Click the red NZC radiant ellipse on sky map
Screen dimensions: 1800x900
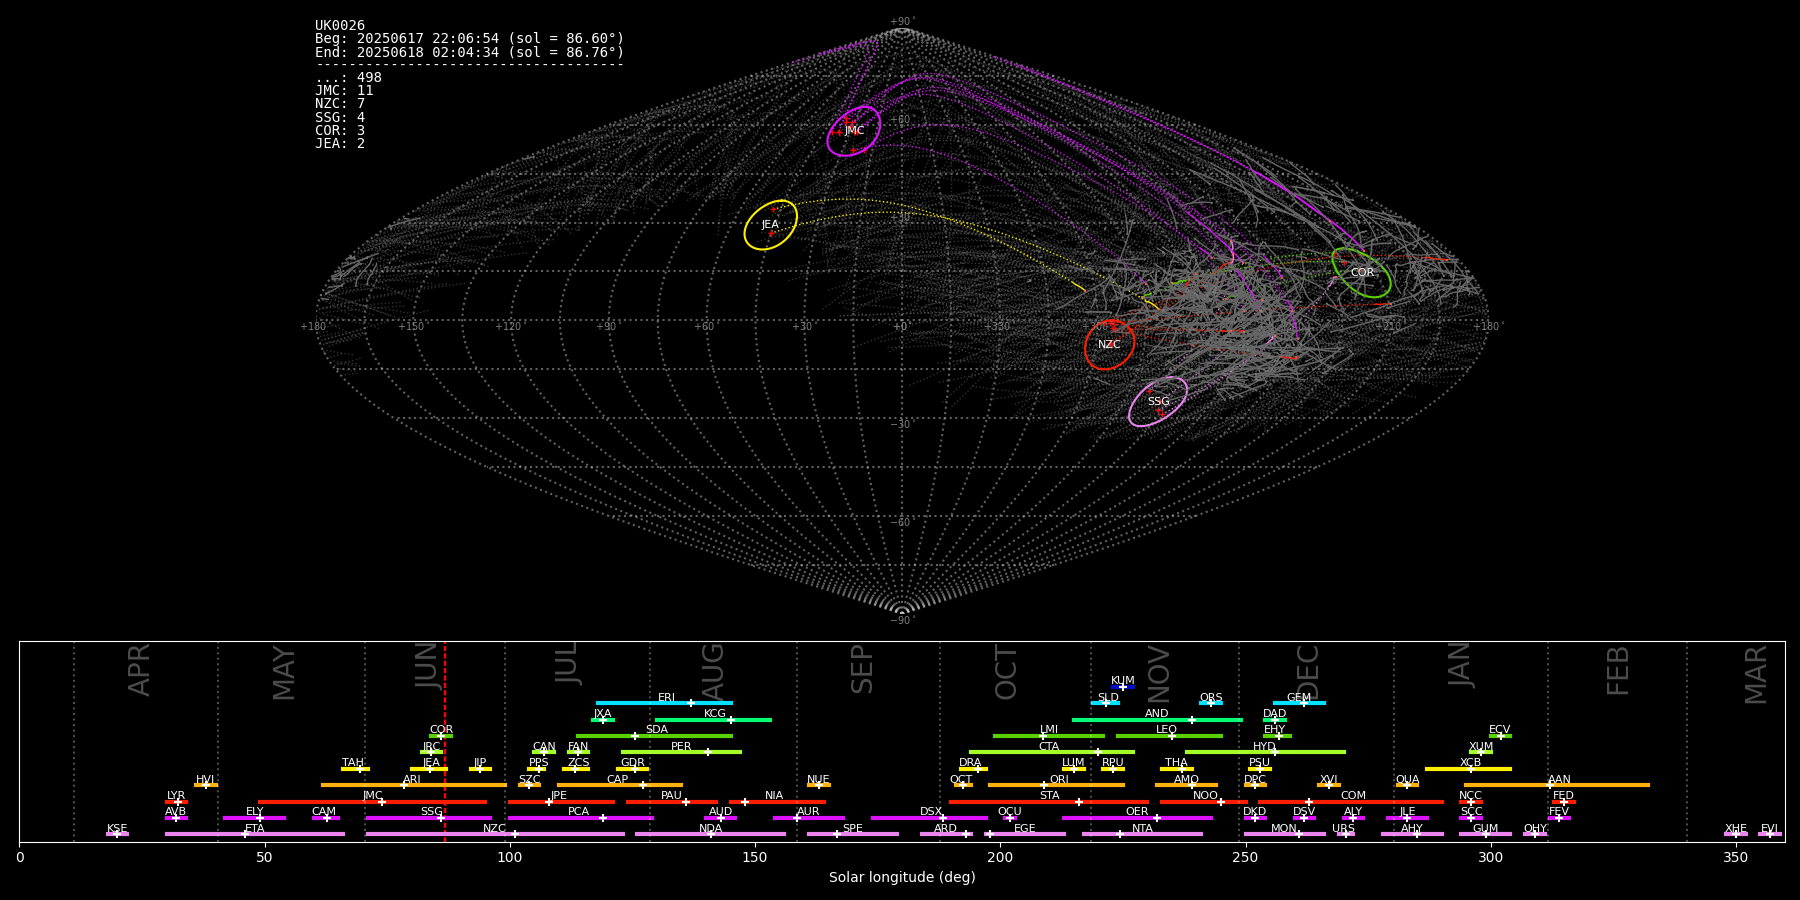click(x=1110, y=345)
